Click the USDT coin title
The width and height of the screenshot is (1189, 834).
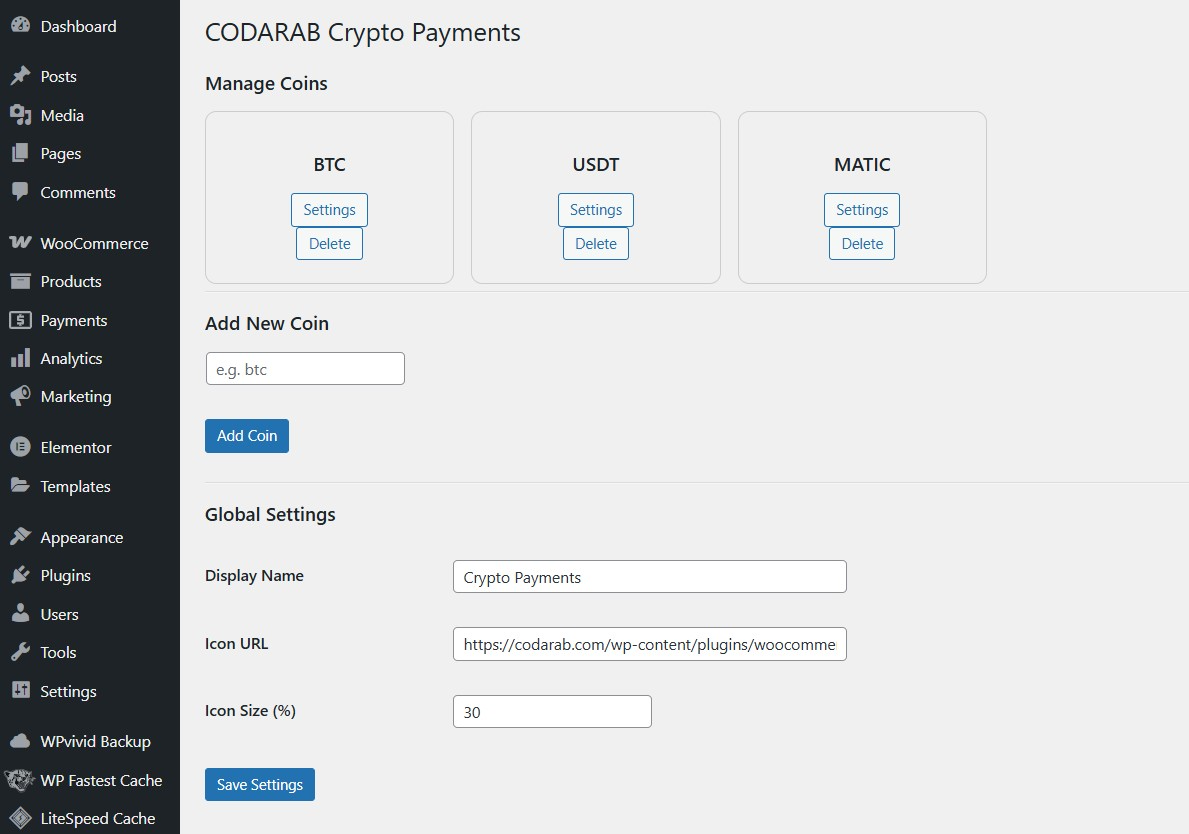point(596,165)
